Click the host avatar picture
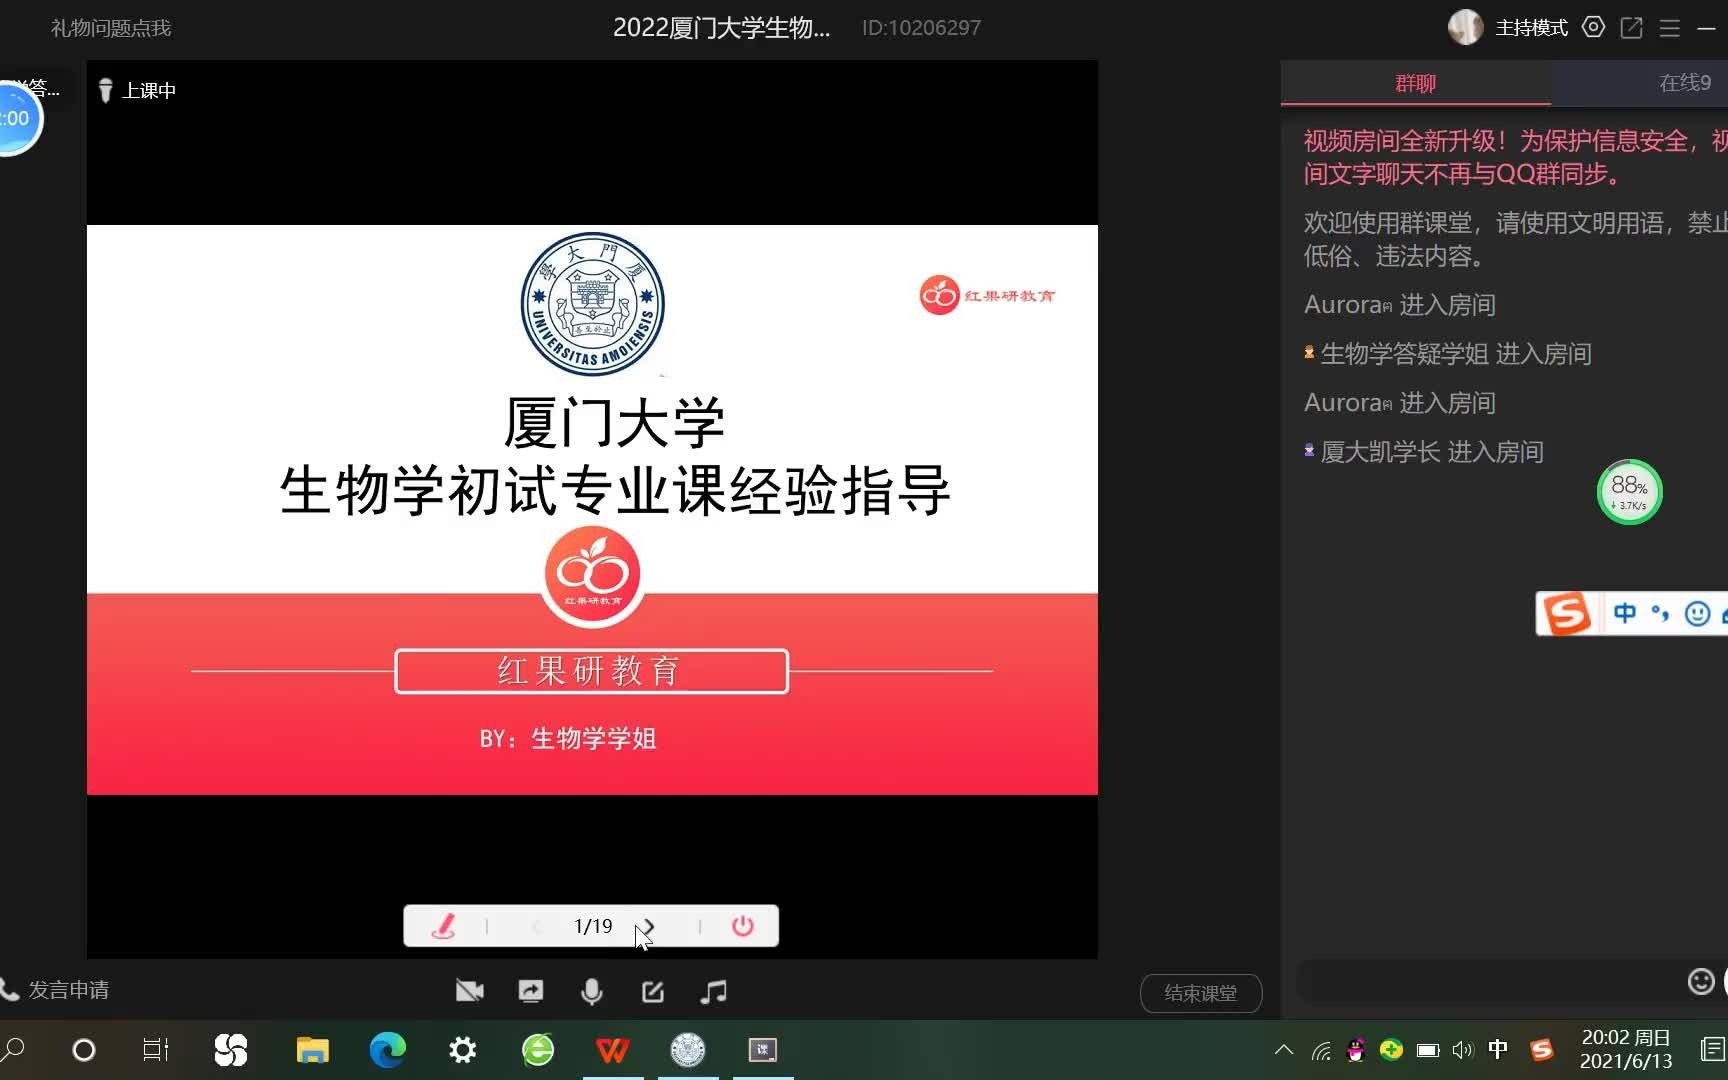 pyautogui.click(x=1465, y=27)
